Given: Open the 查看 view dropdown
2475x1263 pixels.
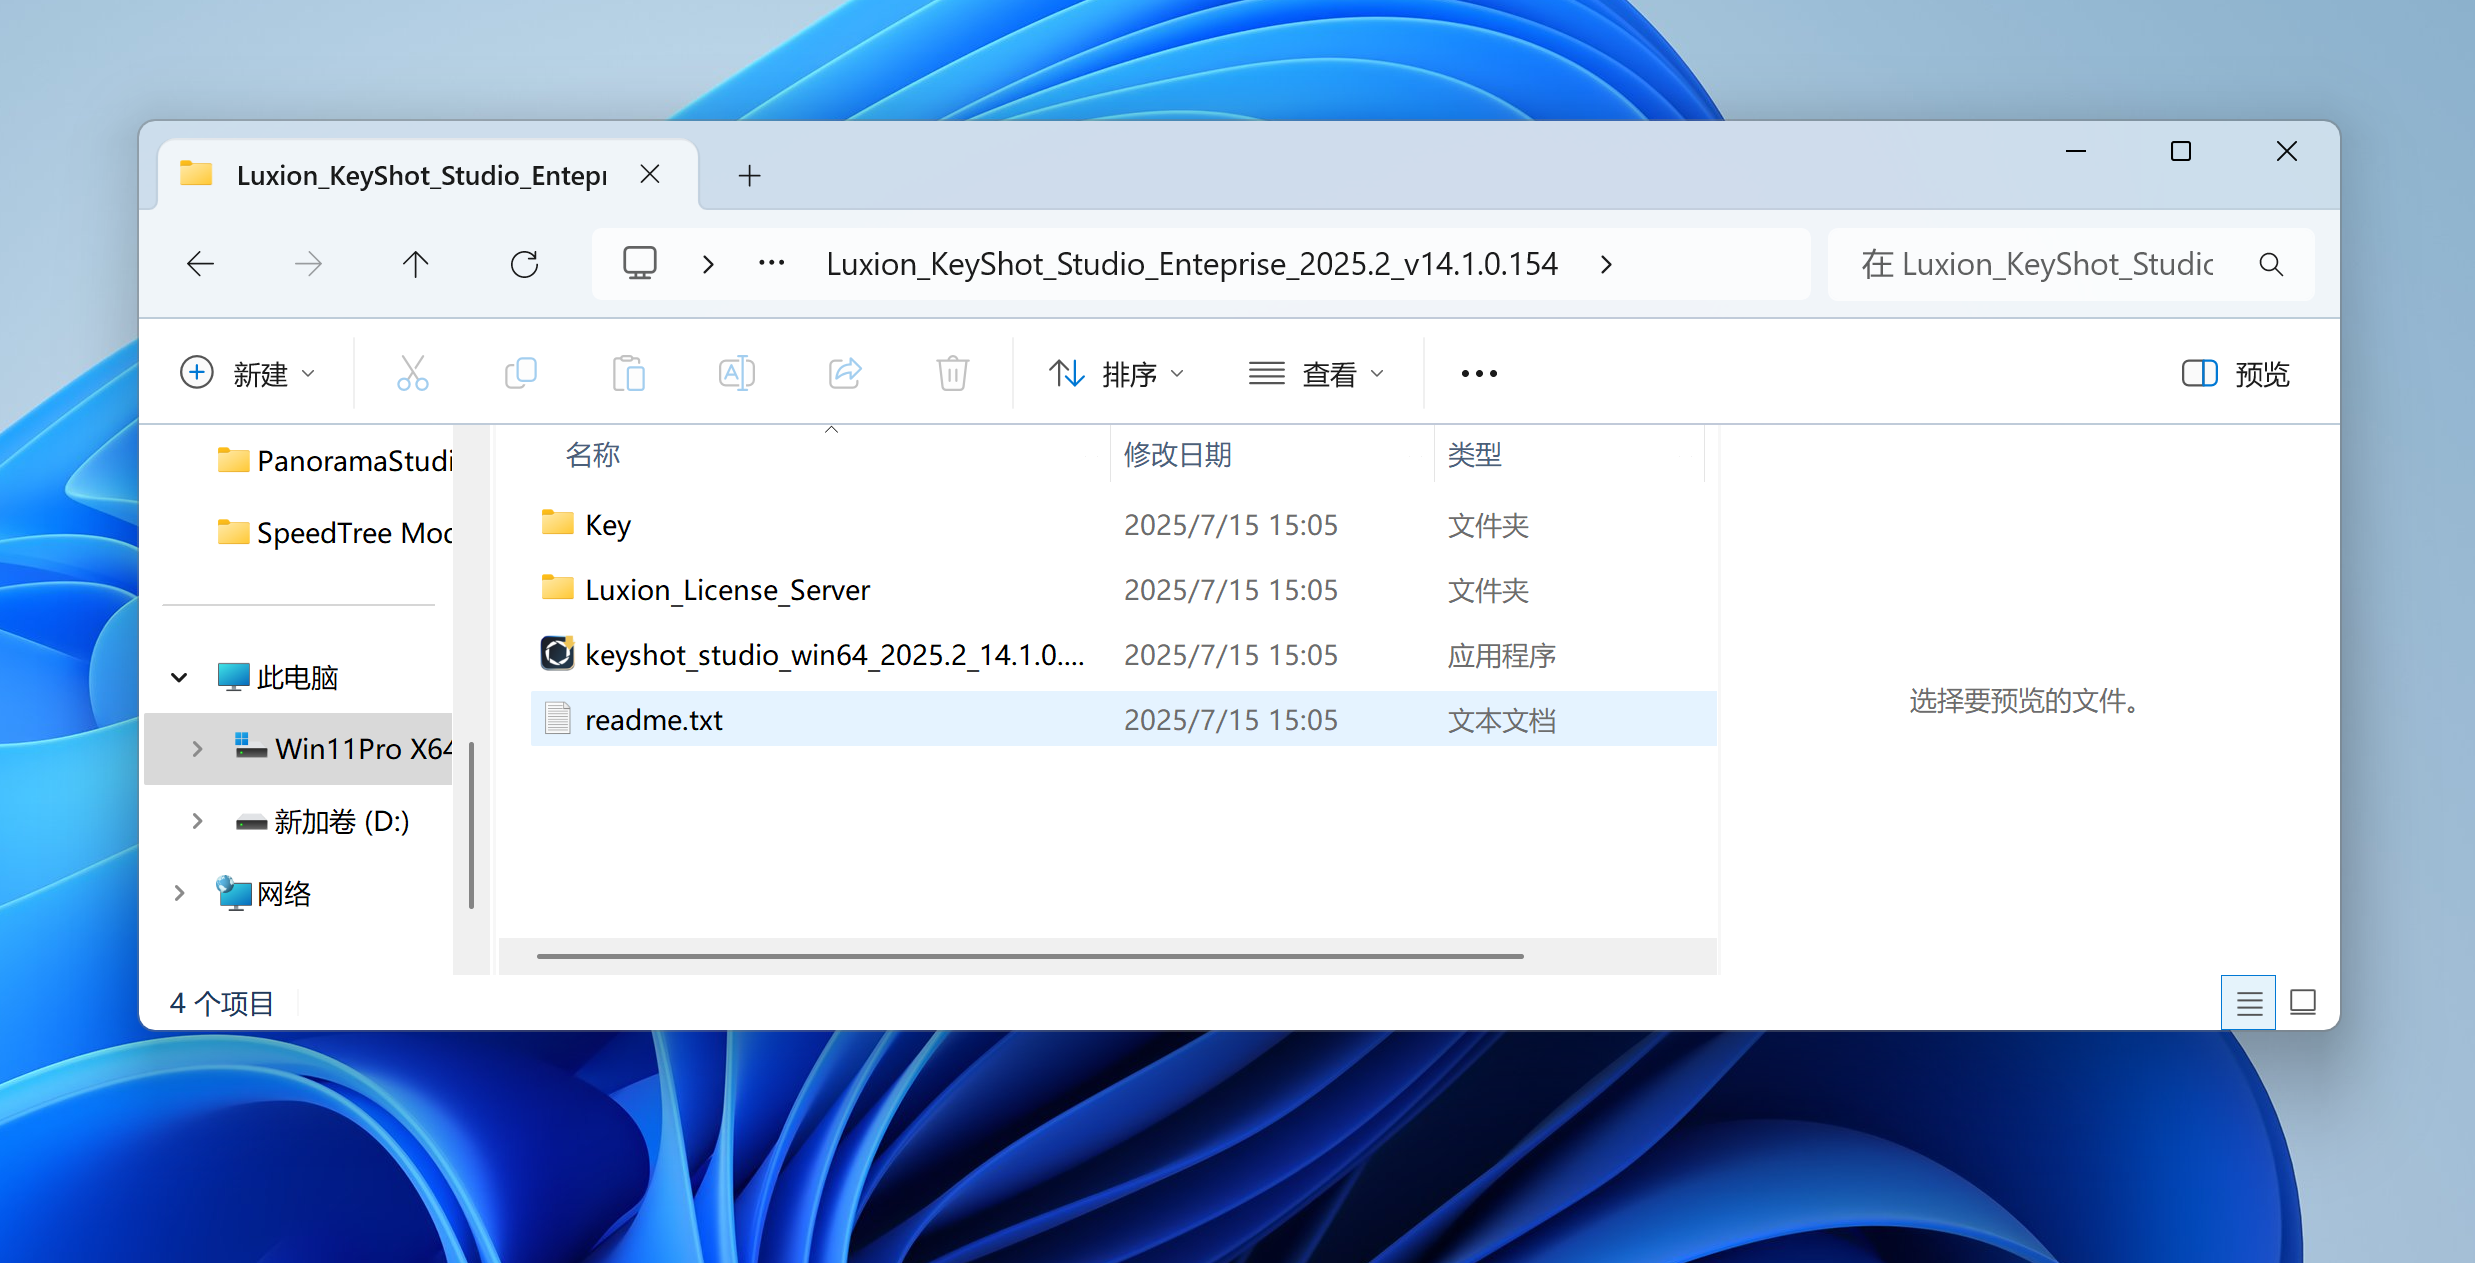Looking at the screenshot, I should coord(1316,374).
